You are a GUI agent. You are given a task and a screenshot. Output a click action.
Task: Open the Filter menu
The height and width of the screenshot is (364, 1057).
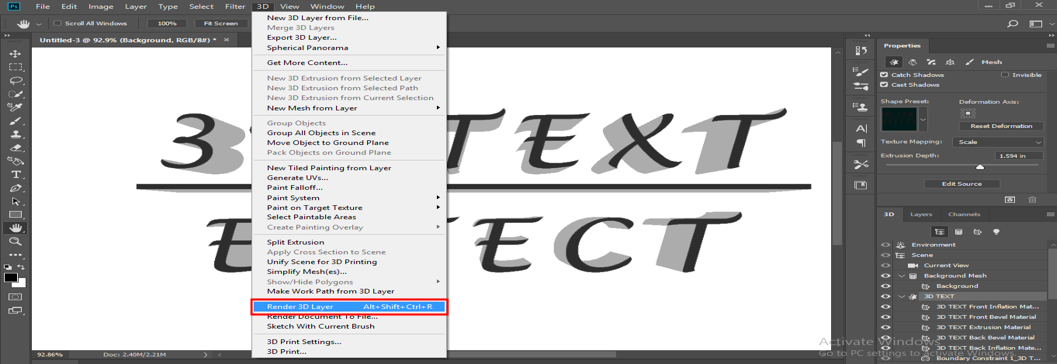pos(235,6)
